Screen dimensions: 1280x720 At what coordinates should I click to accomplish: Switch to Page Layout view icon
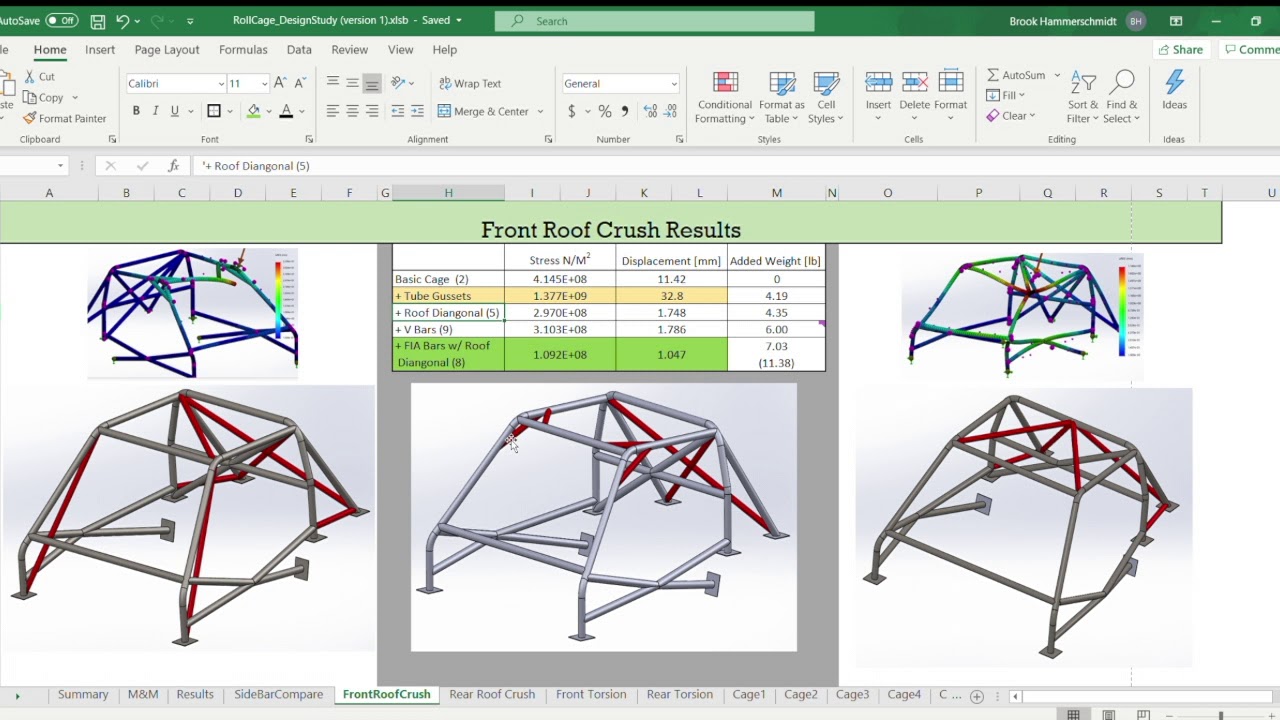[1108, 714]
